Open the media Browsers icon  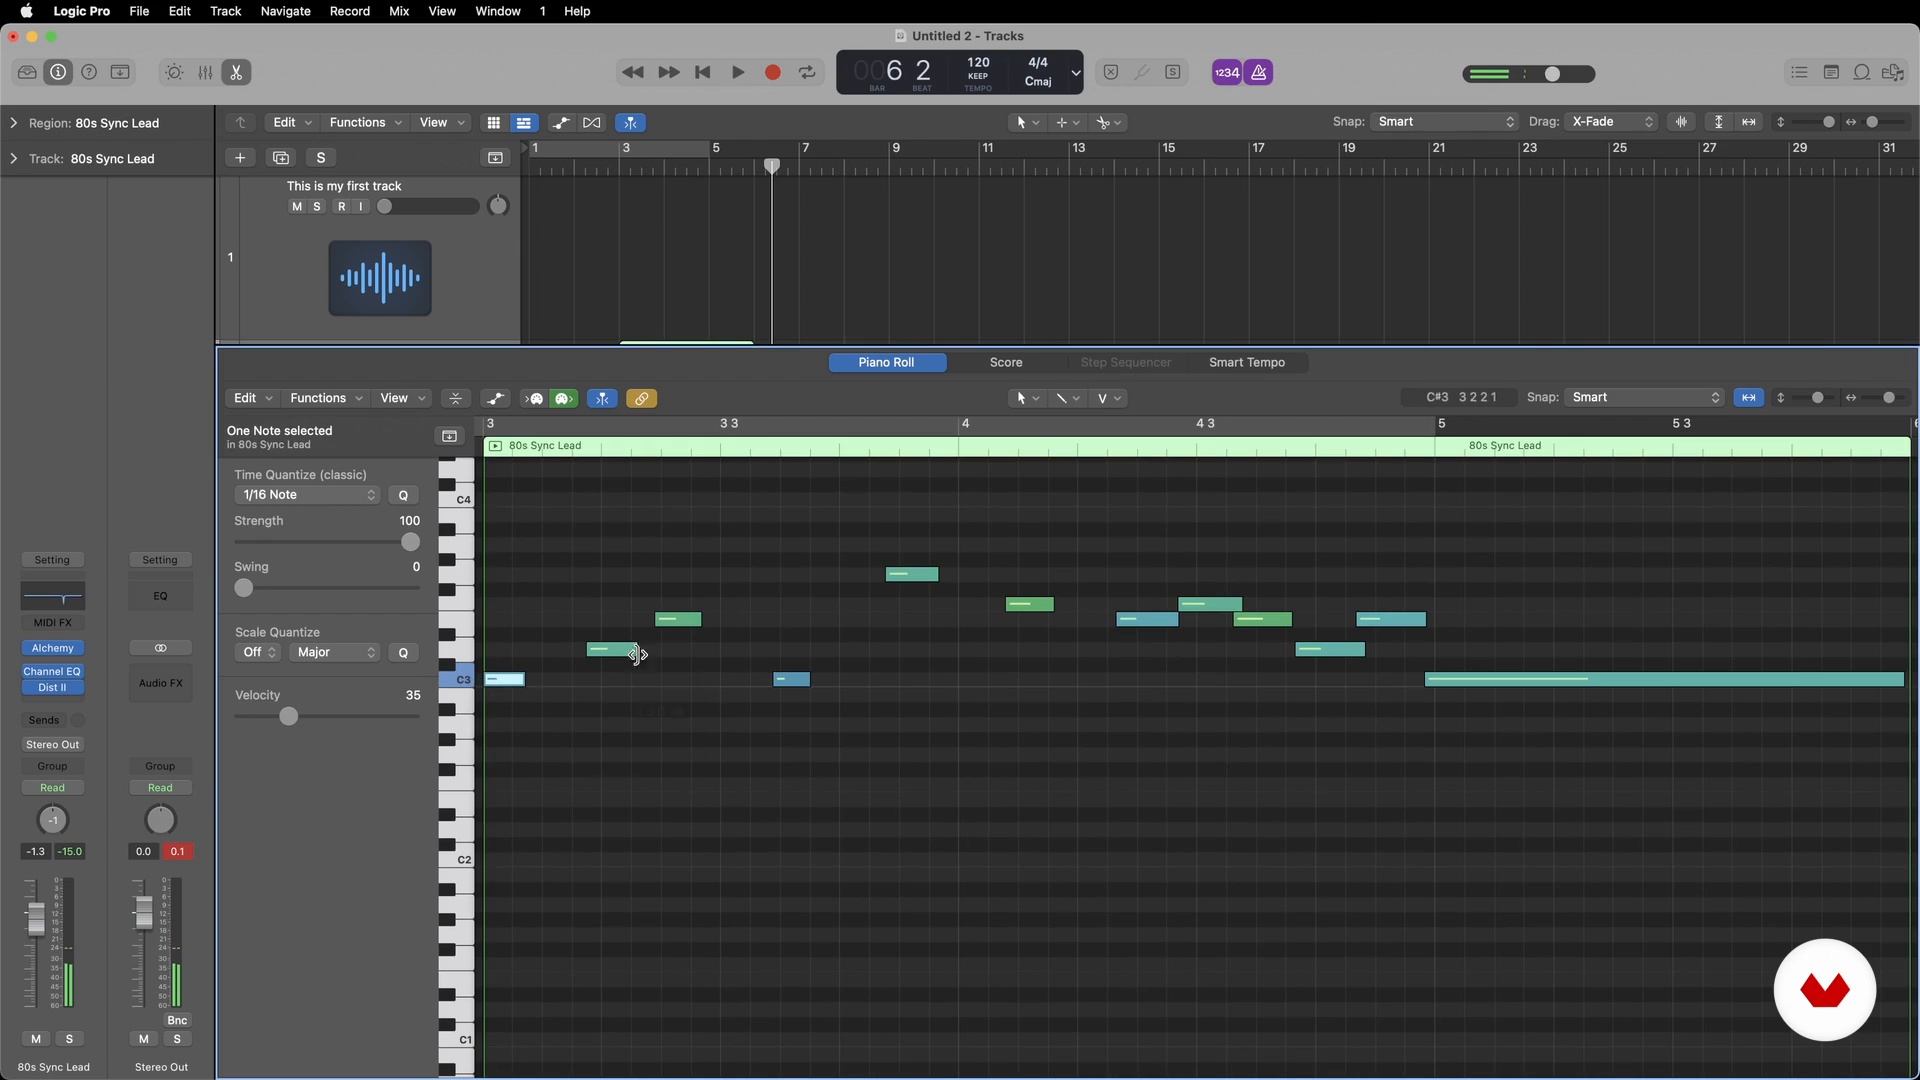pyautogui.click(x=1893, y=72)
